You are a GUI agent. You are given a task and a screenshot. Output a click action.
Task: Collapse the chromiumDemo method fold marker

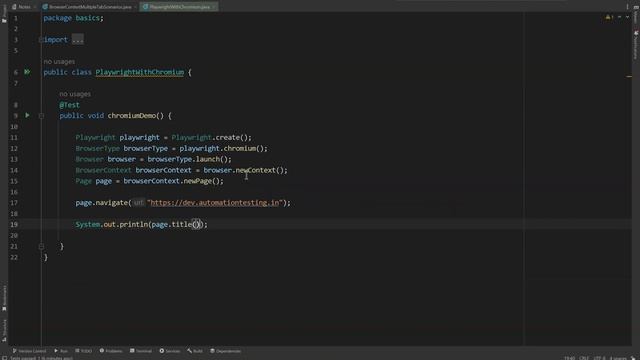tap(41, 116)
